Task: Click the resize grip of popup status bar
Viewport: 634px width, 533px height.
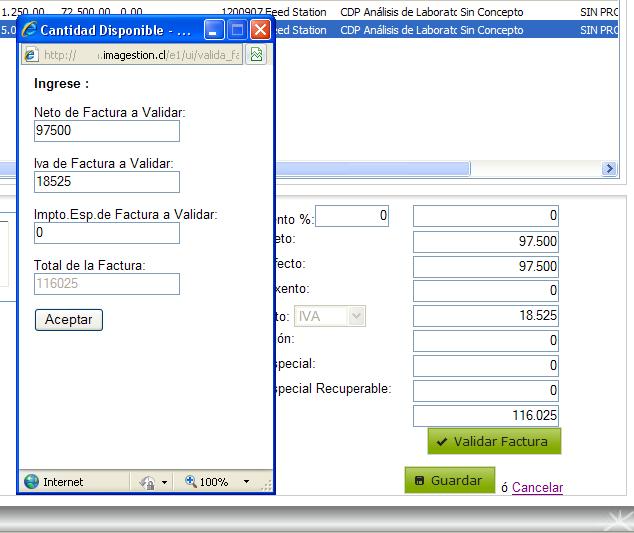Action: 267,485
